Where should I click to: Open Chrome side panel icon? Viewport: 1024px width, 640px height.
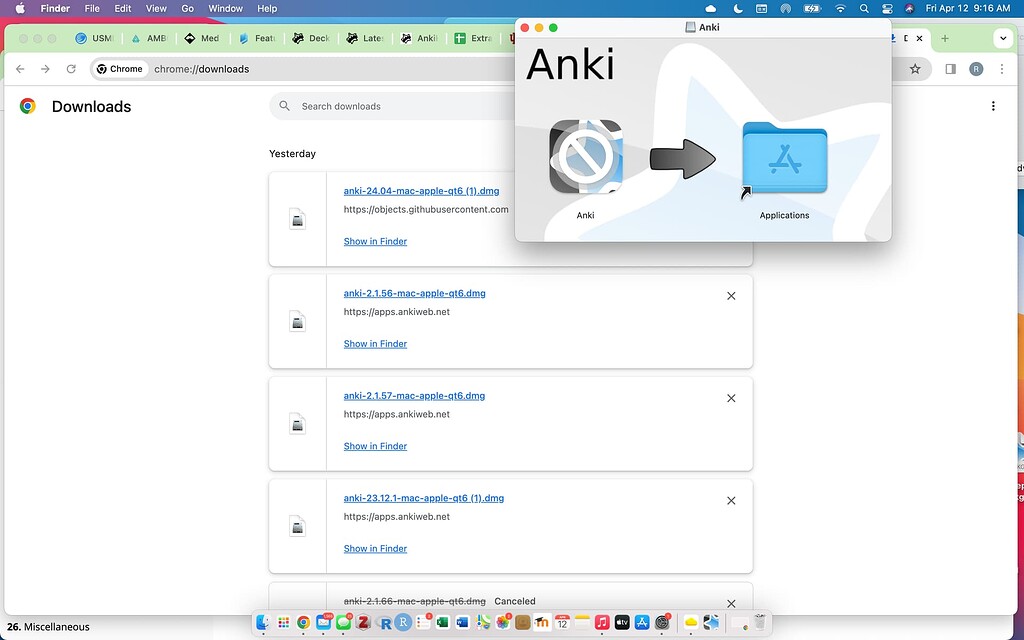tap(951, 69)
